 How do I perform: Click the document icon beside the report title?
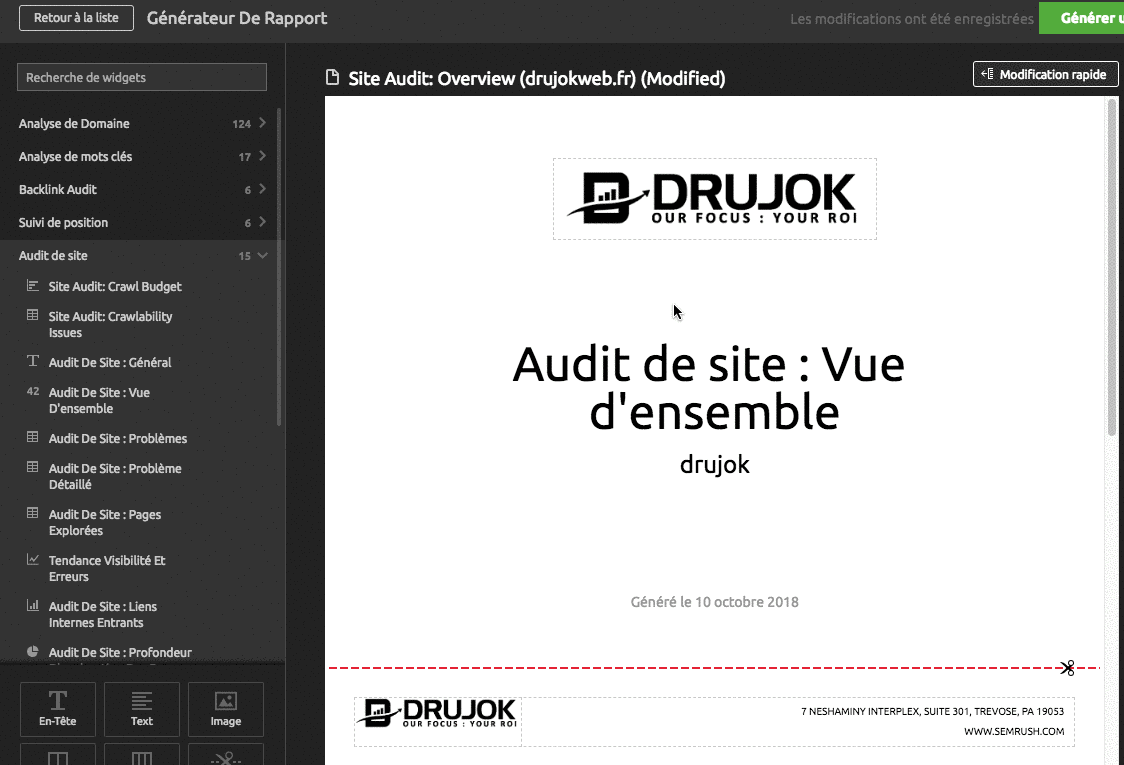click(332, 77)
